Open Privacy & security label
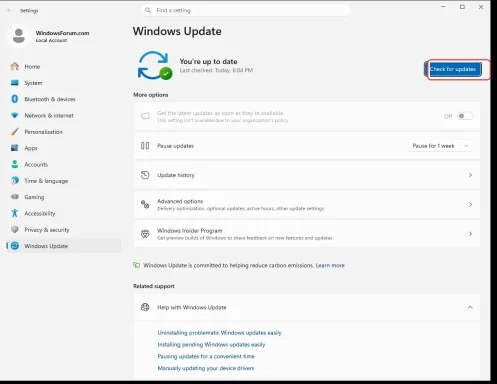 point(47,230)
